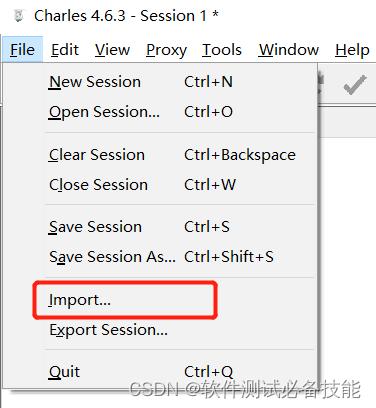This screenshot has height=408, width=376.
Task: Open the Proxy menu
Action: (x=166, y=50)
